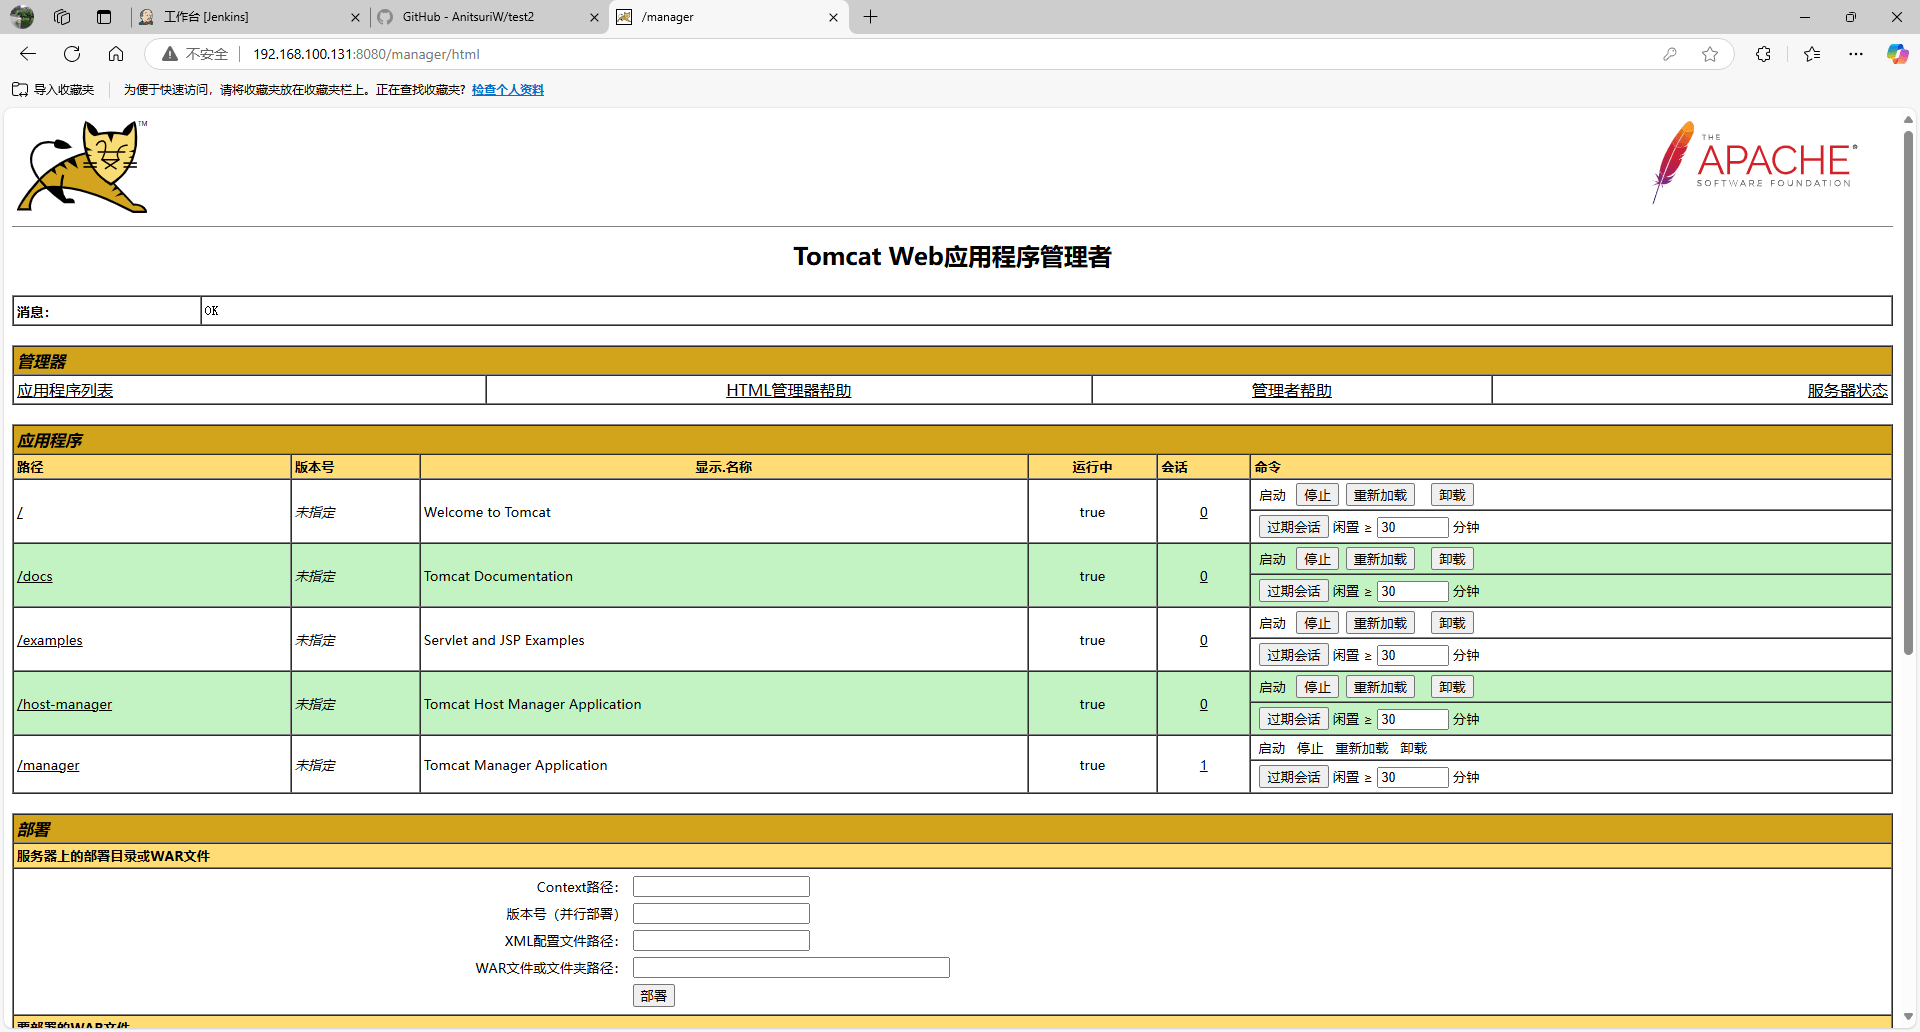Click the WAR文件或文件夹路径 input field

tap(791, 968)
